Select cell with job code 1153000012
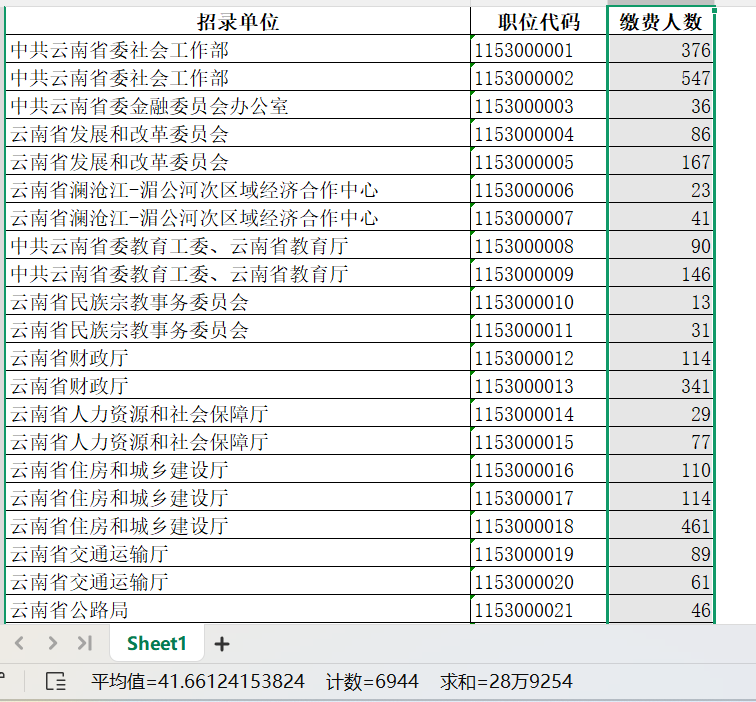 (539, 358)
